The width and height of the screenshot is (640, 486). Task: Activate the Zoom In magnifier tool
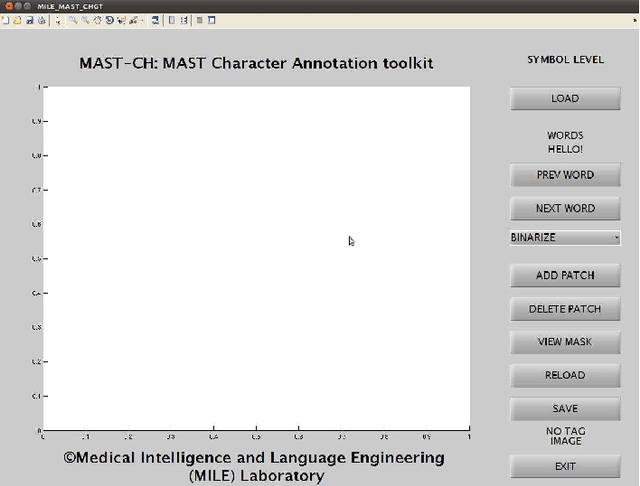pos(73,20)
